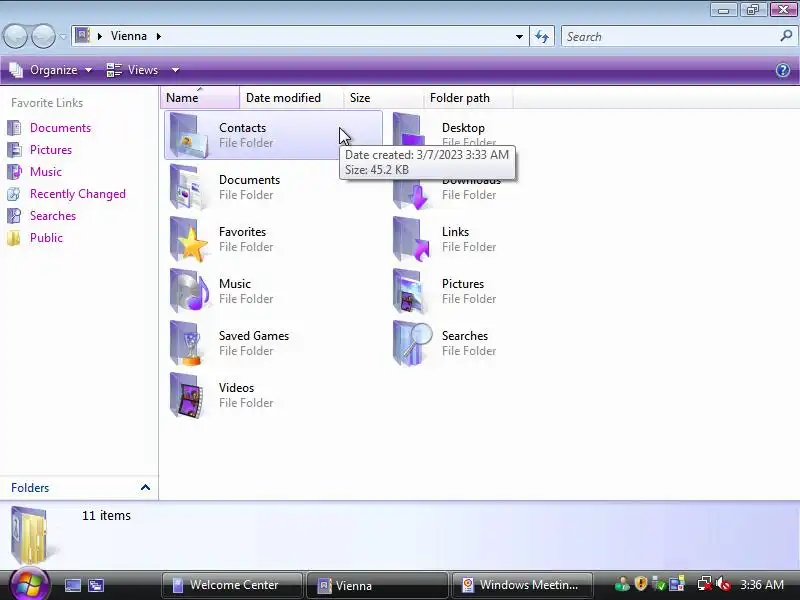Select the Links folder name text
The image size is (800, 600).
(x=455, y=232)
